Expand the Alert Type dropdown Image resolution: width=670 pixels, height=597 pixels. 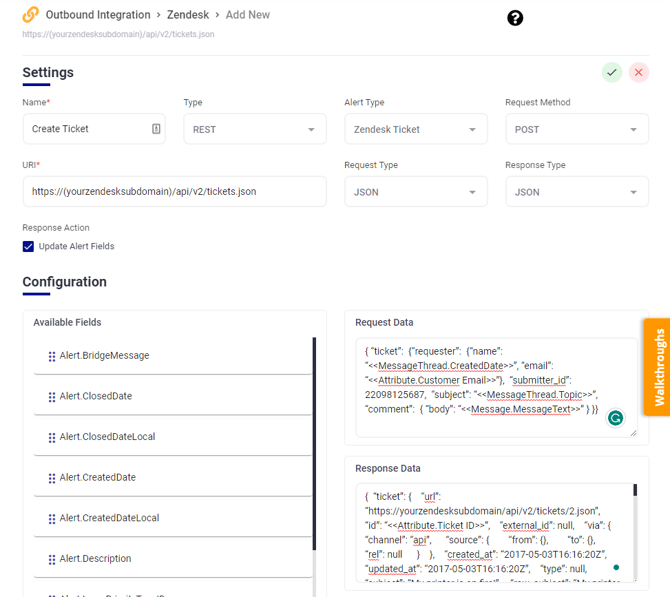(x=415, y=129)
